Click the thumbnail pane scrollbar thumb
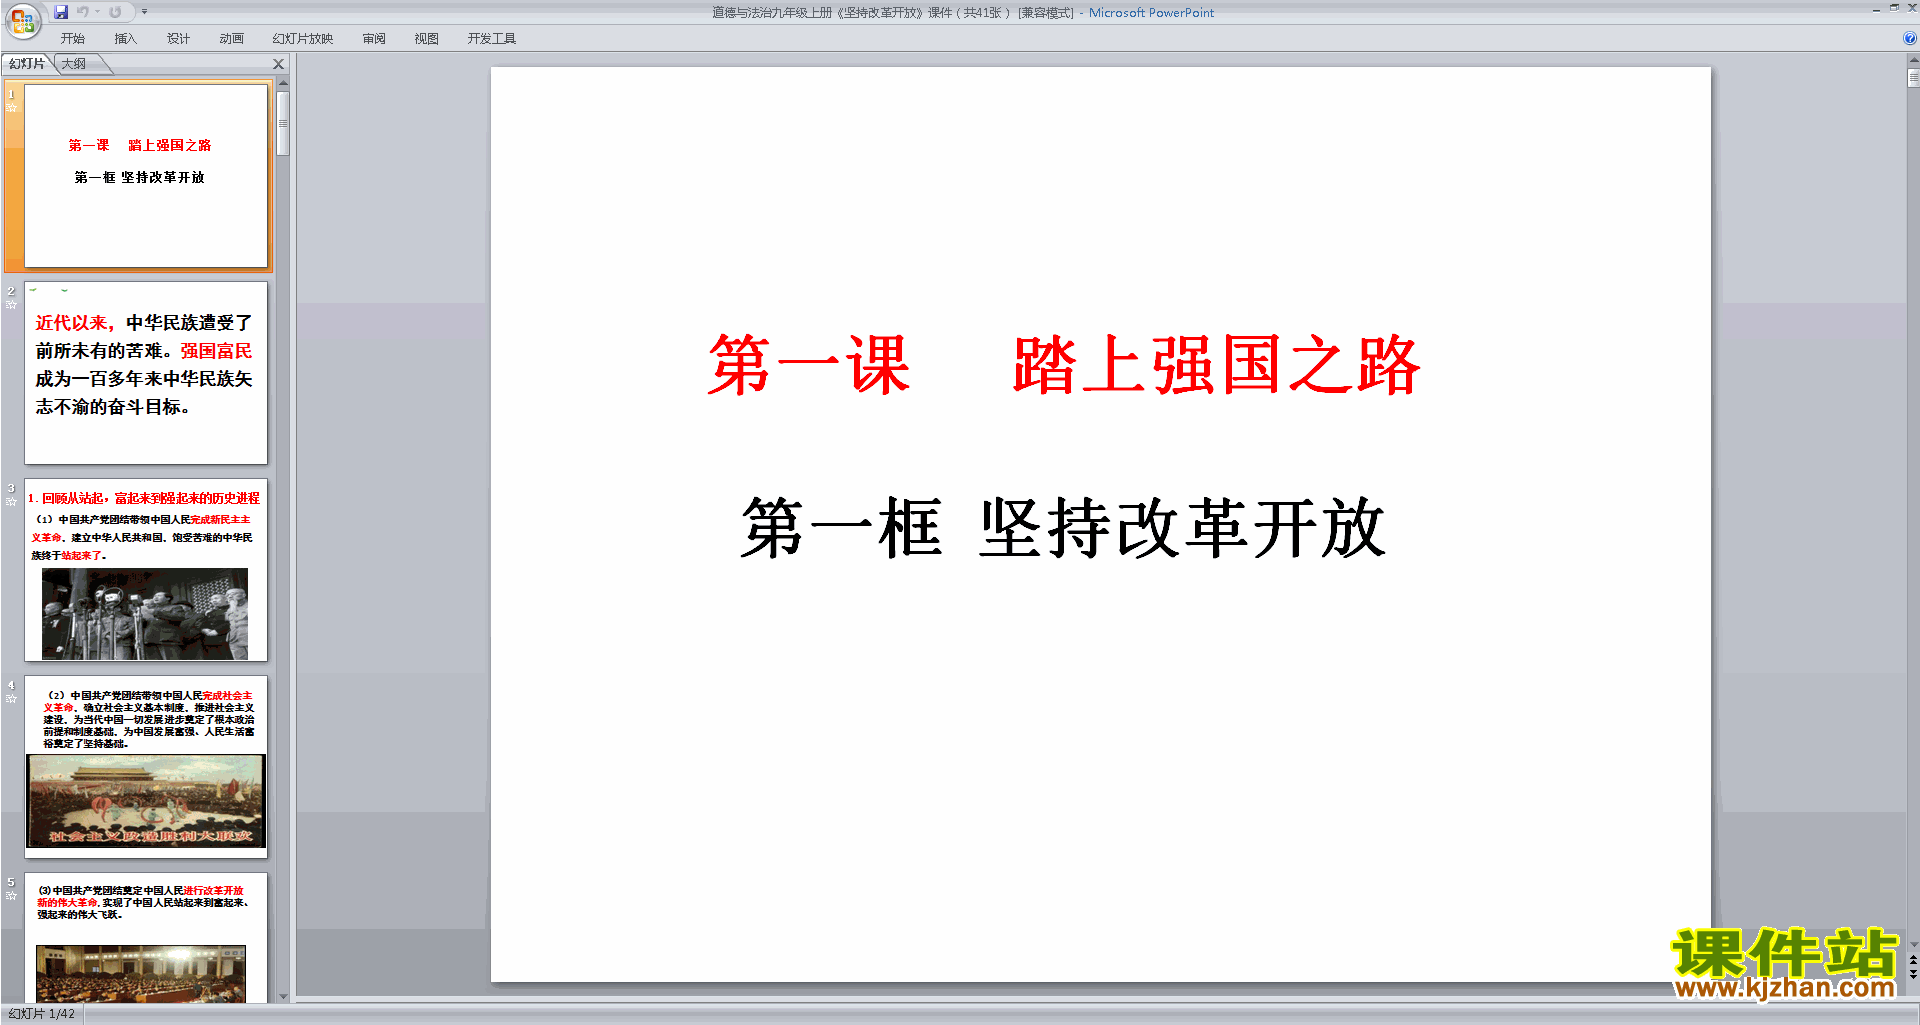The height and width of the screenshot is (1025, 1920). [283, 123]
